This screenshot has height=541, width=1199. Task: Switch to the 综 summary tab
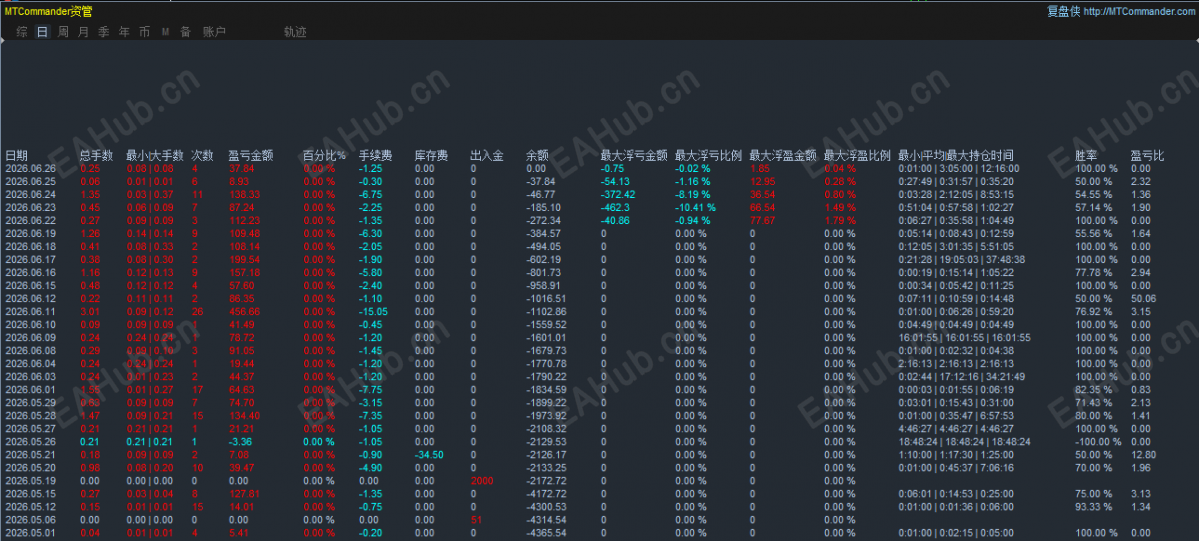point(22,32)
